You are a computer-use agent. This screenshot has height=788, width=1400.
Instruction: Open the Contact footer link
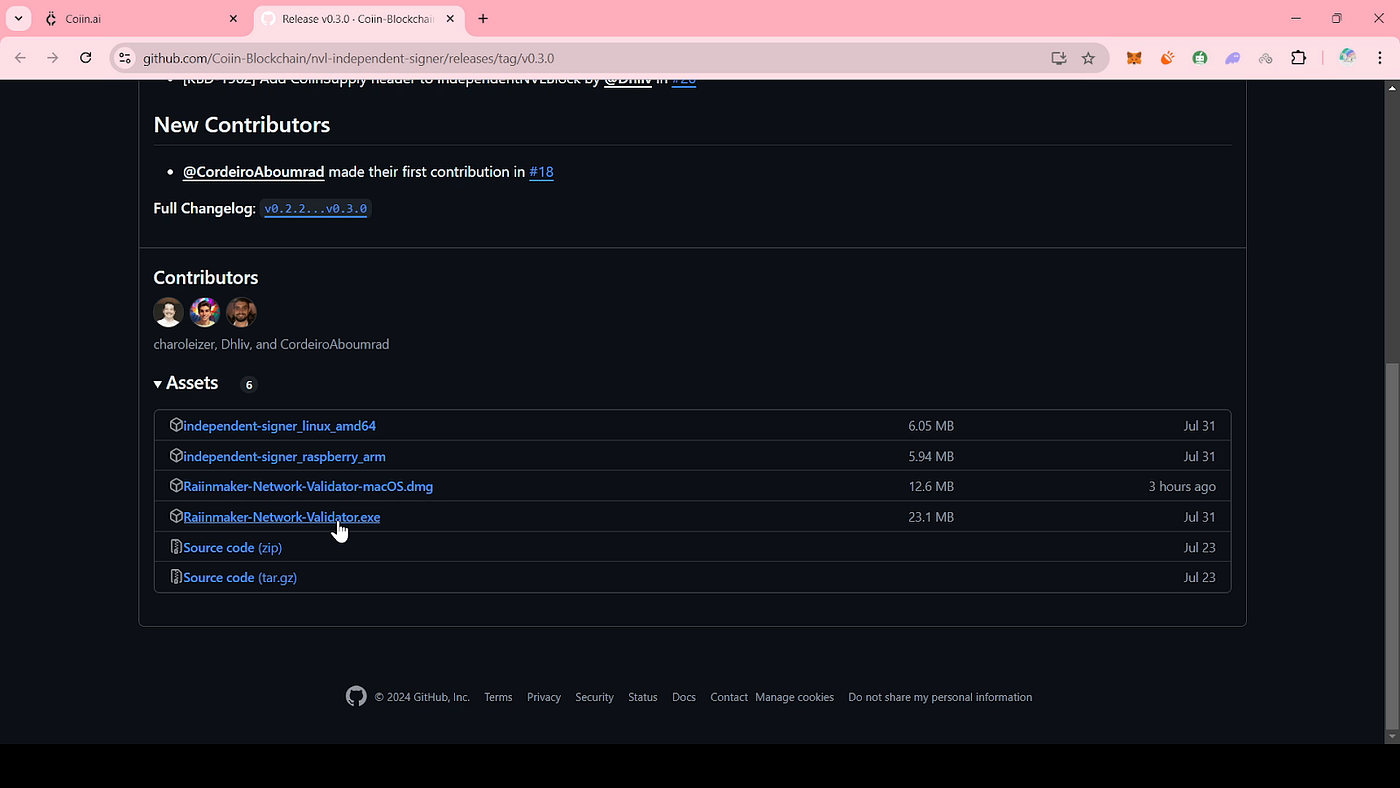click(x=729, y=697)
